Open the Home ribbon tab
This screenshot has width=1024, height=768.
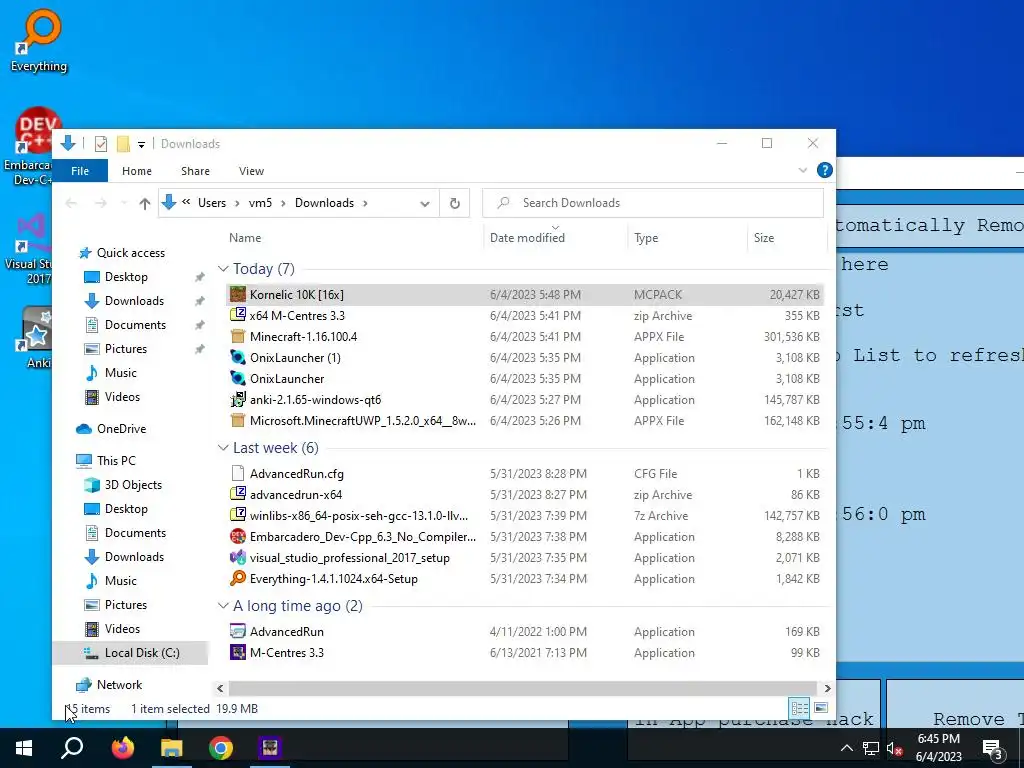point(136,171)
